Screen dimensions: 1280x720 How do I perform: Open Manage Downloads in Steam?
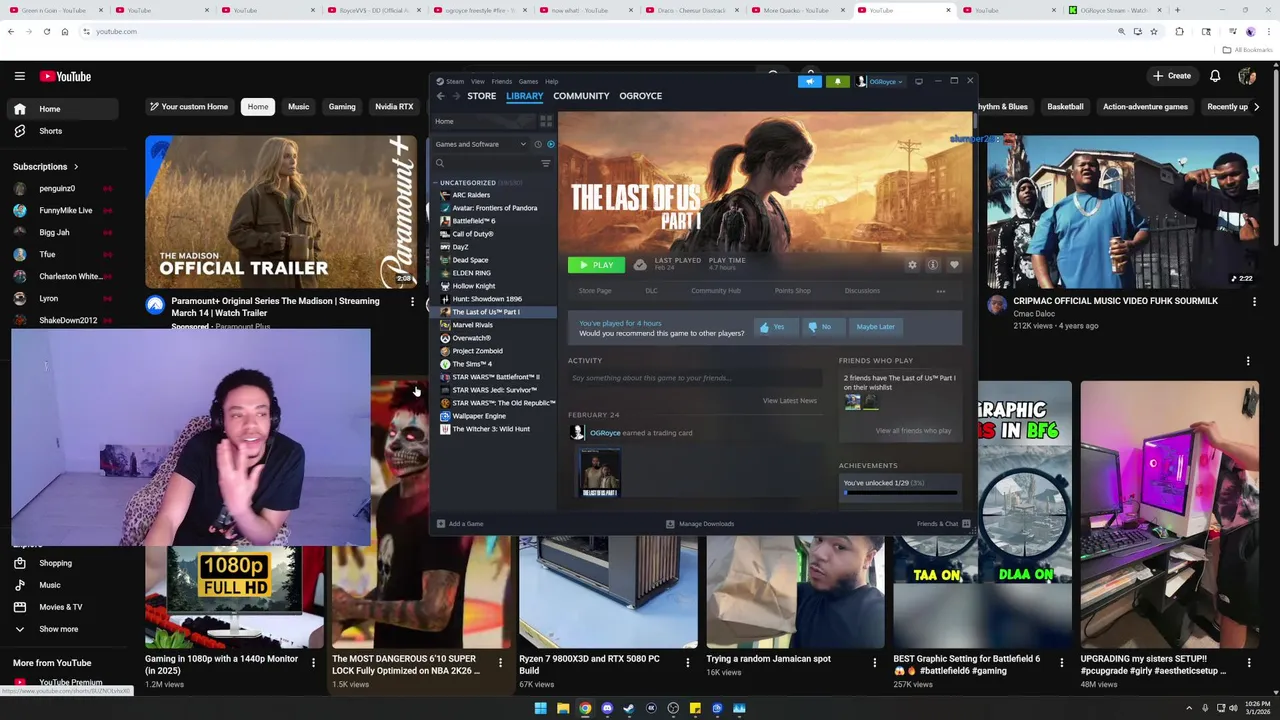tap(700, 524)
